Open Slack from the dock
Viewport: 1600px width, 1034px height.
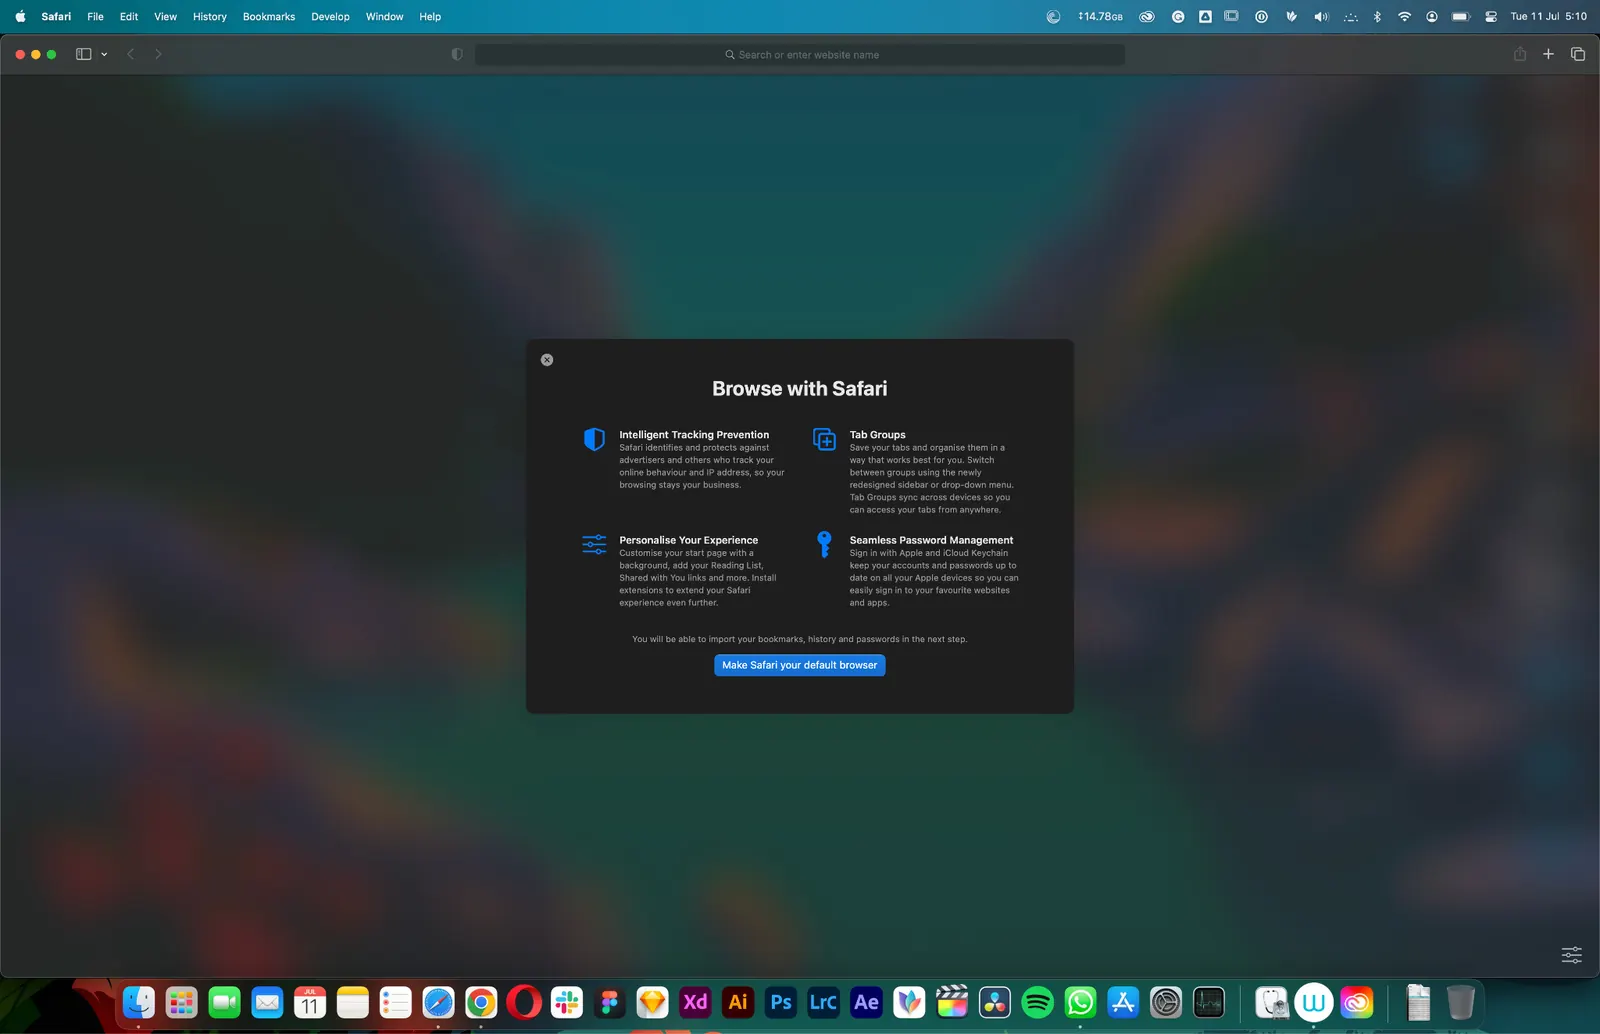(567, 1002)
